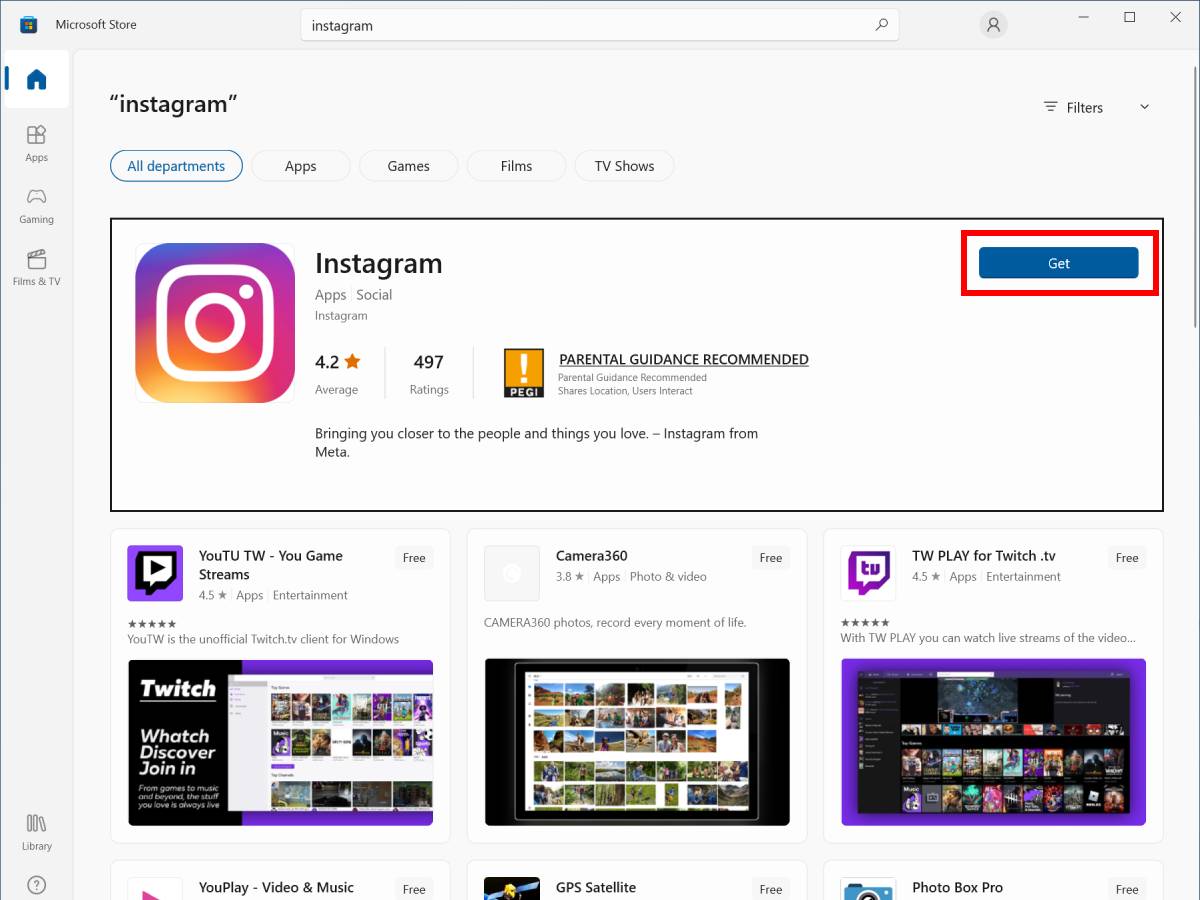
Task: Click the YouTU TW app icon
Action: [155, 573]
